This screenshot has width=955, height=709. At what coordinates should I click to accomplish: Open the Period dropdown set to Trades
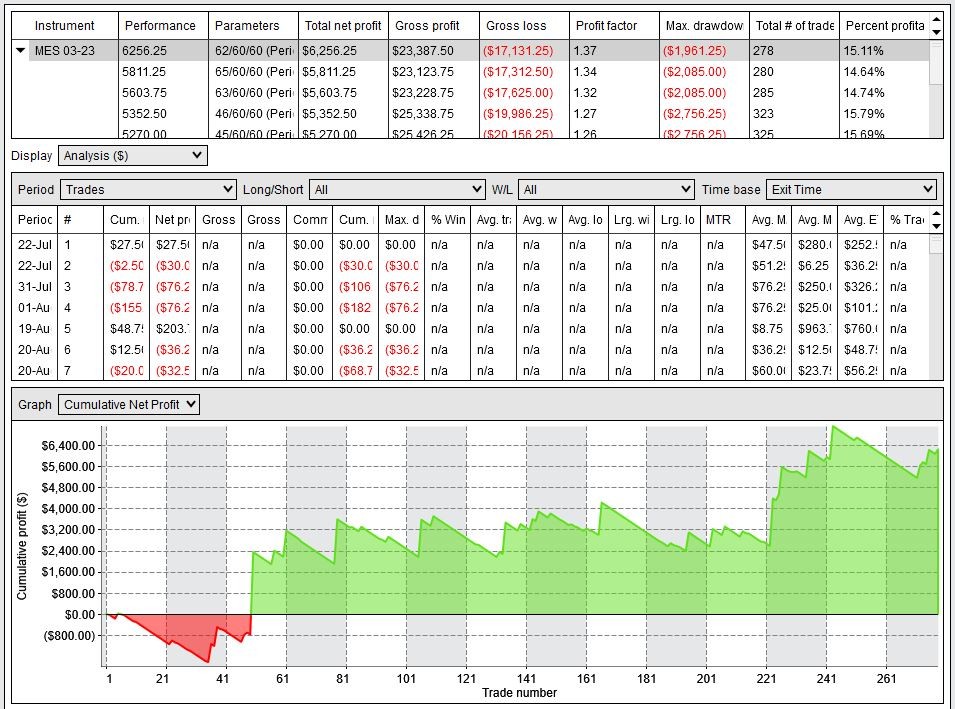(x=147, y=188)
